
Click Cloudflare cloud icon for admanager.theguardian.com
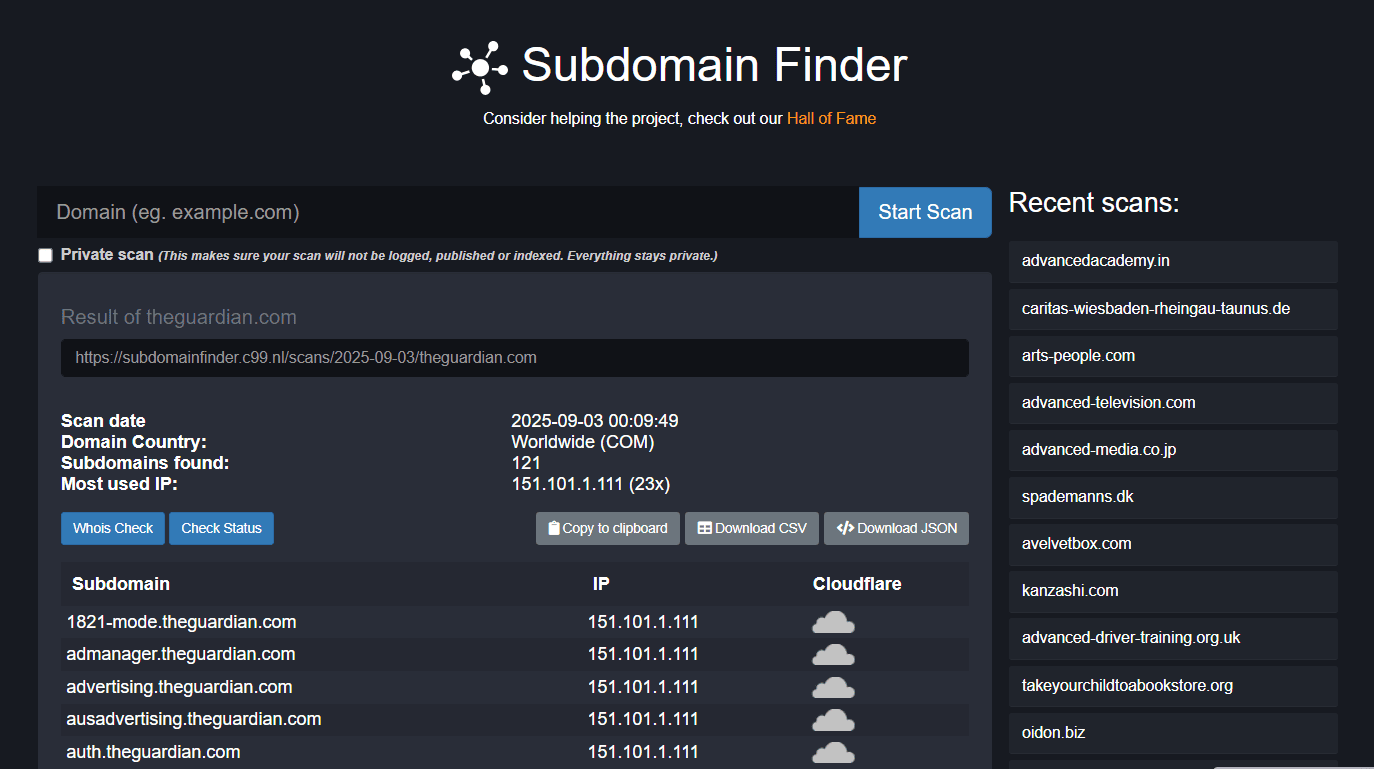coord(833,655)
